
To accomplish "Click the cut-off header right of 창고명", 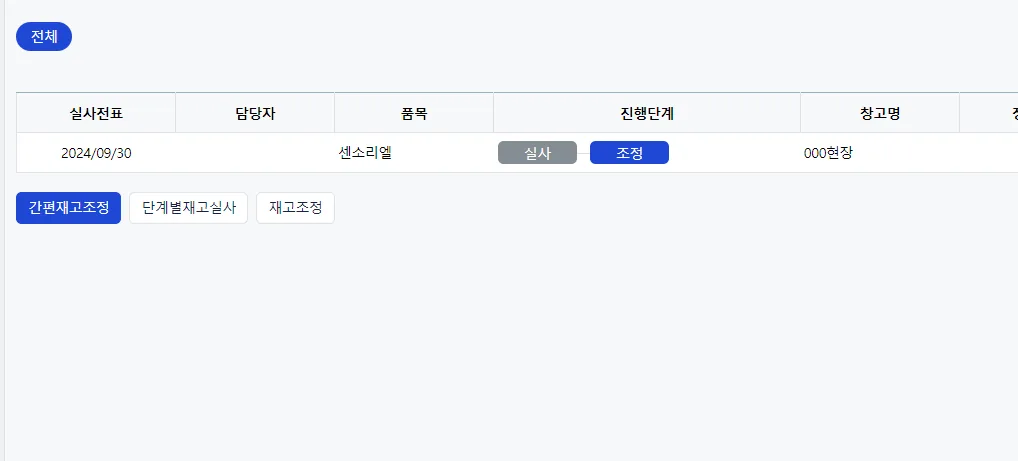I will pos(989,113).
